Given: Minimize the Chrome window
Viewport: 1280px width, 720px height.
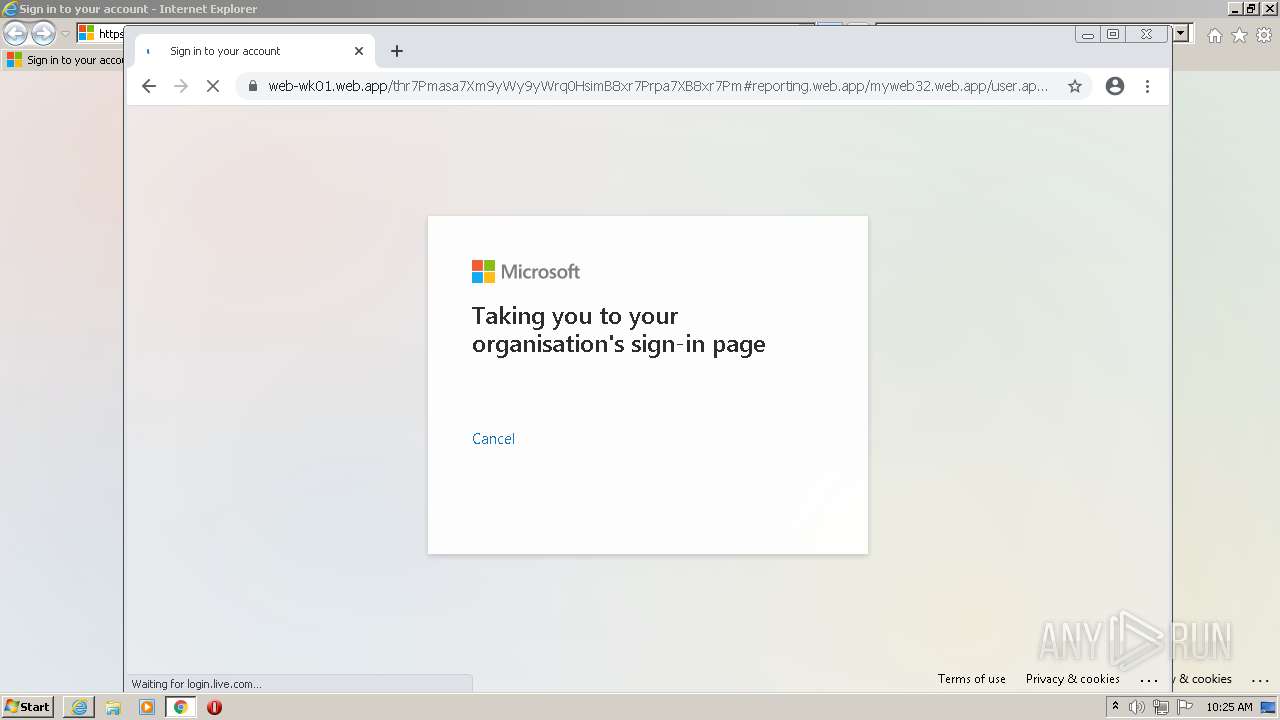Looking at the screenshot, I should (x=1088, y=34).
